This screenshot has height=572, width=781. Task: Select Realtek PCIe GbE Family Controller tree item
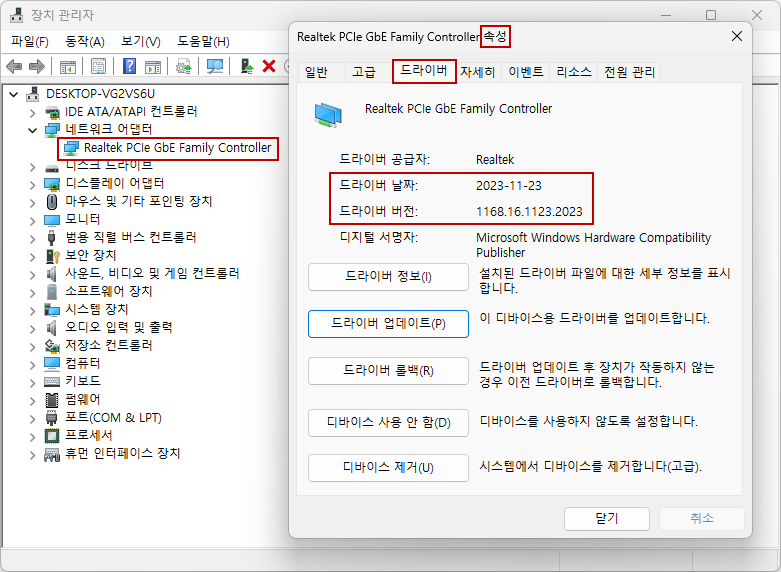pos(177,148)
